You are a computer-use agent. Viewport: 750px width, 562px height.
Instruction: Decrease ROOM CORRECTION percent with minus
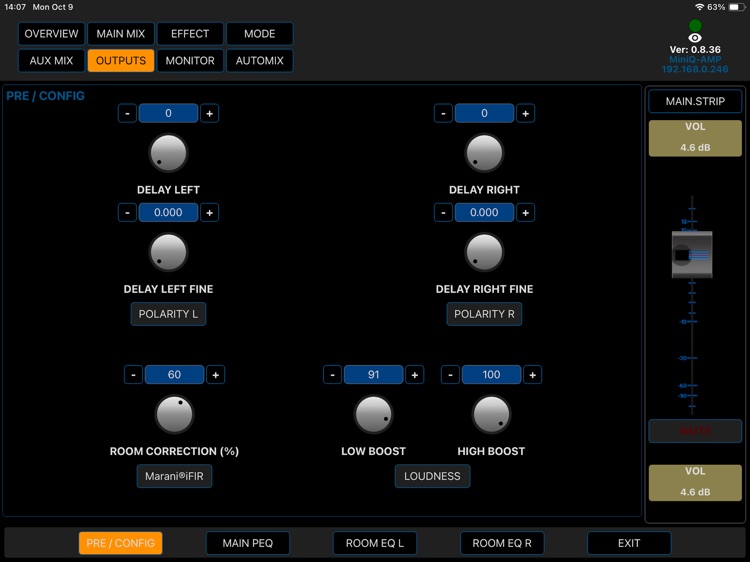(133, 375)
